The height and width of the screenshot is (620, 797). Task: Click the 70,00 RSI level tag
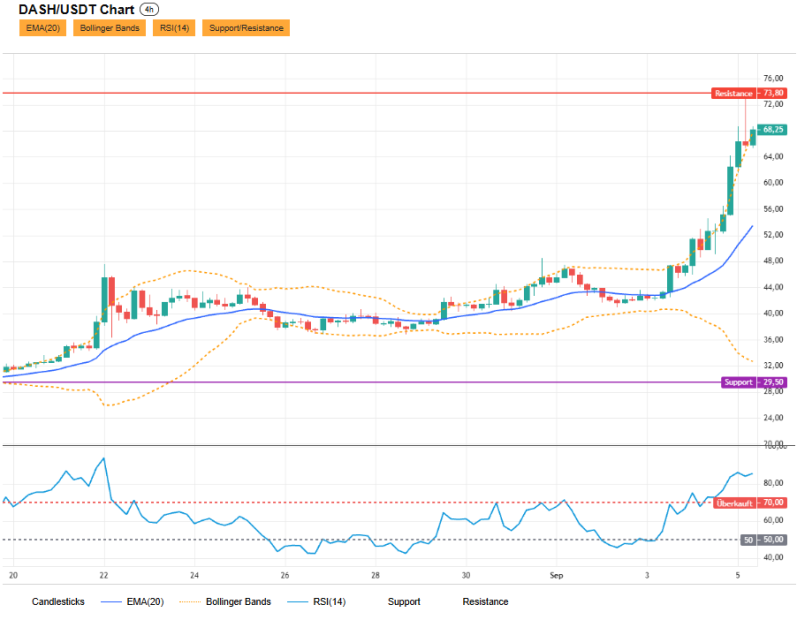point(773,503)
